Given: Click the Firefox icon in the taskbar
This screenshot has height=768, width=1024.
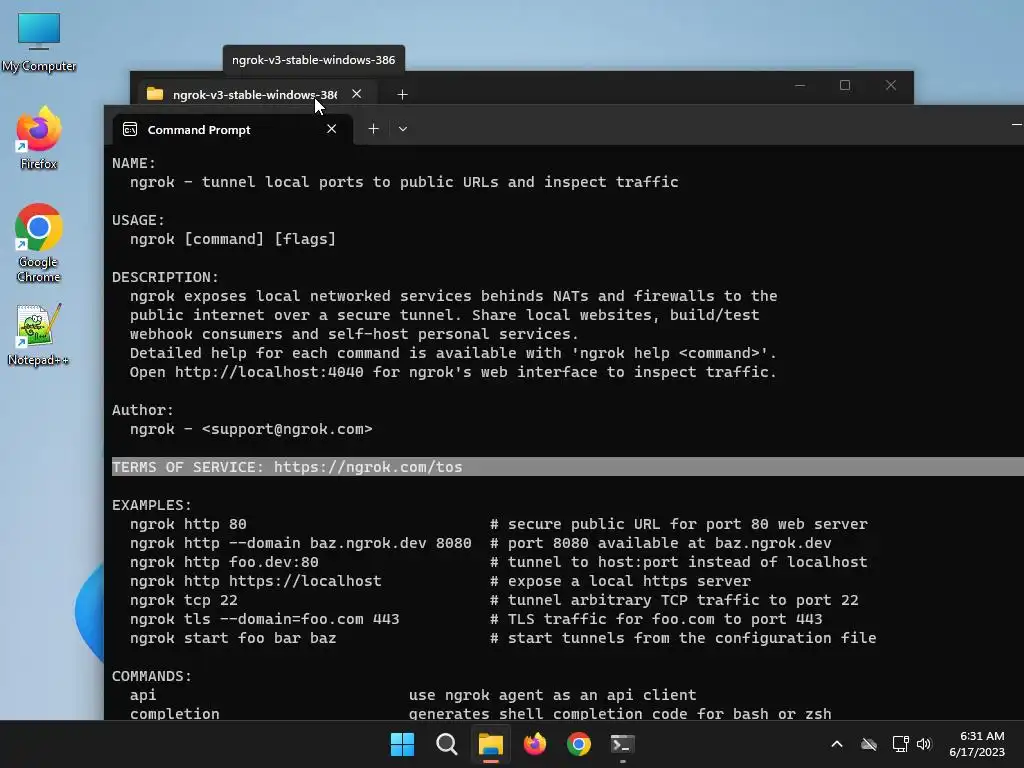Looking at the screenshot, I should pos(535,744).
